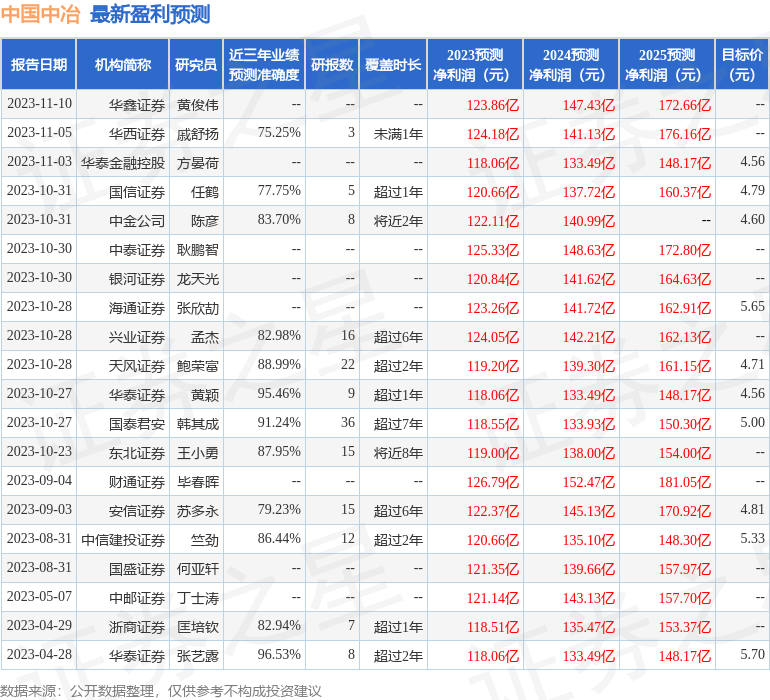Select the 2024预测净利润 column header
Screen dimensions: 770x700
click(571, 65)
